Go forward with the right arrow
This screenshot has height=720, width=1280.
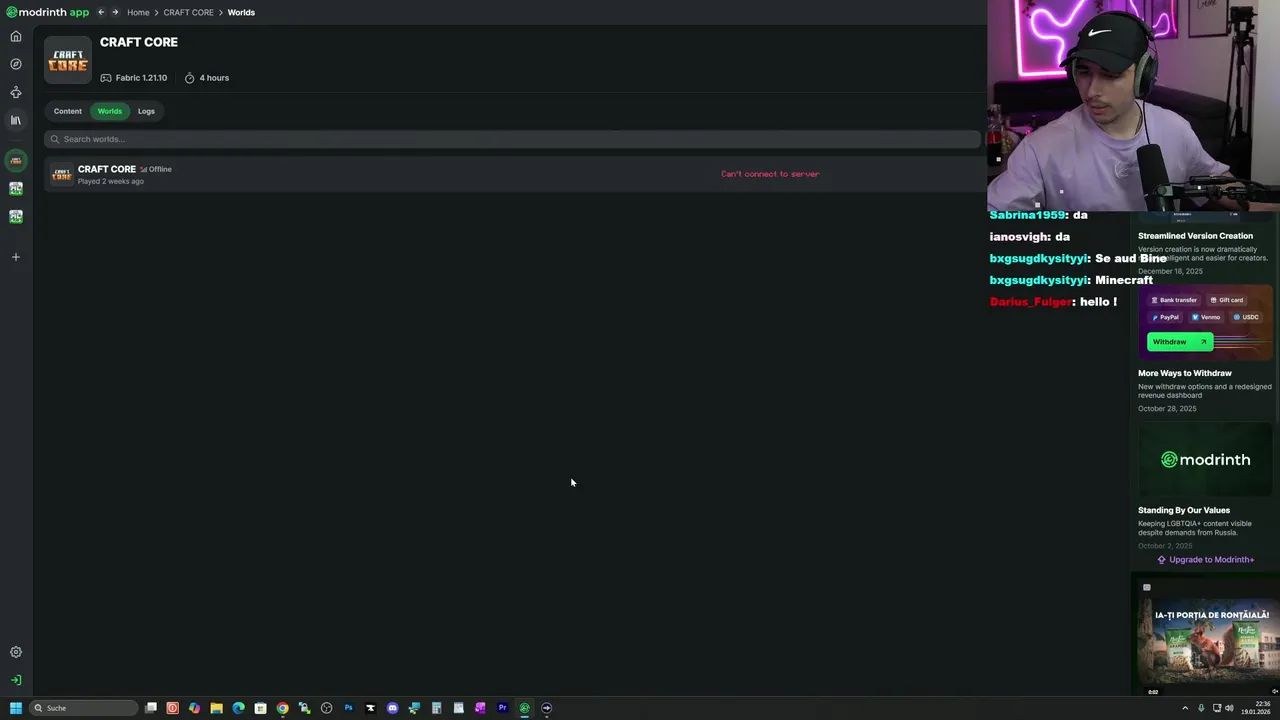[x=115, y=12]
